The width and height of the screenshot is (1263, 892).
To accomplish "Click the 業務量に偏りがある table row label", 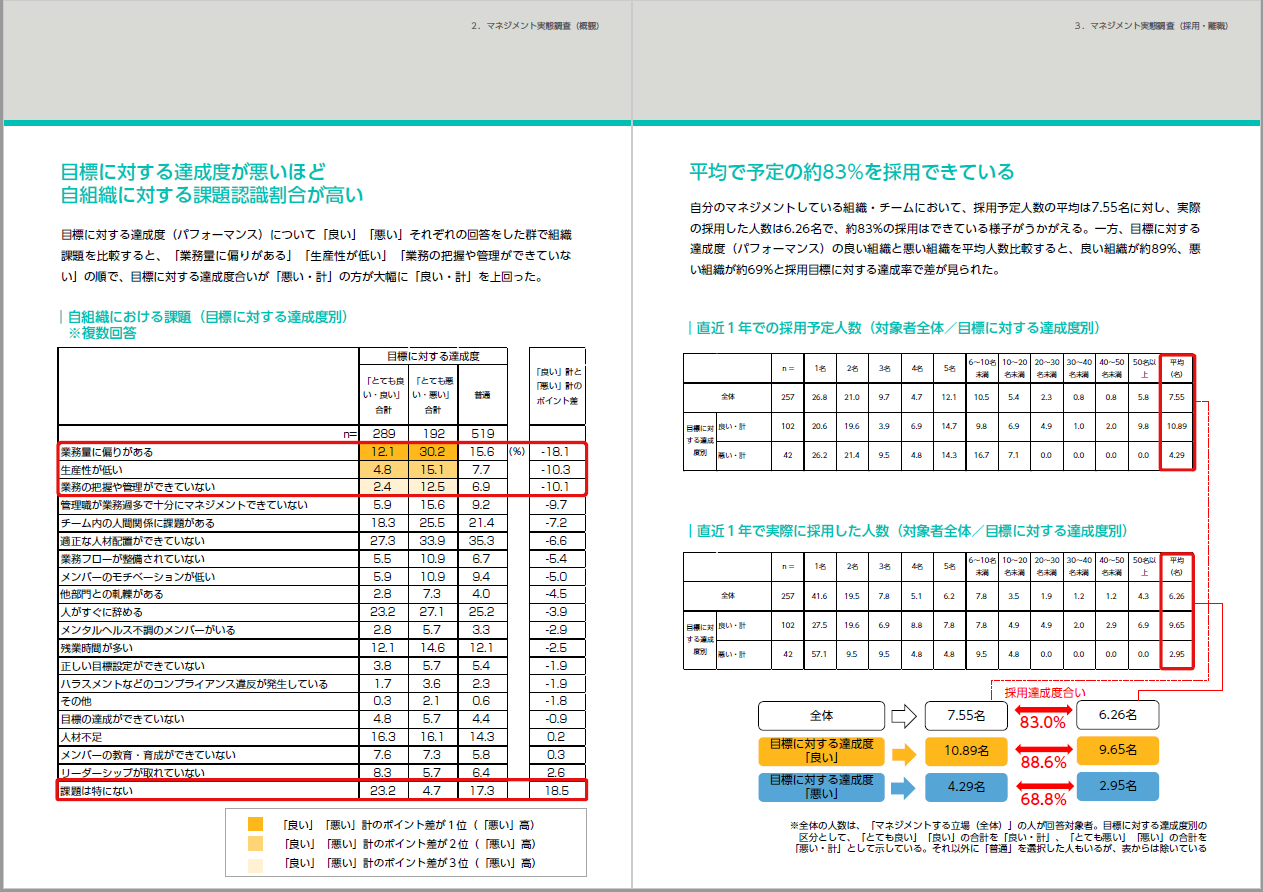I will pyautogui.click(x=108, y=452).
